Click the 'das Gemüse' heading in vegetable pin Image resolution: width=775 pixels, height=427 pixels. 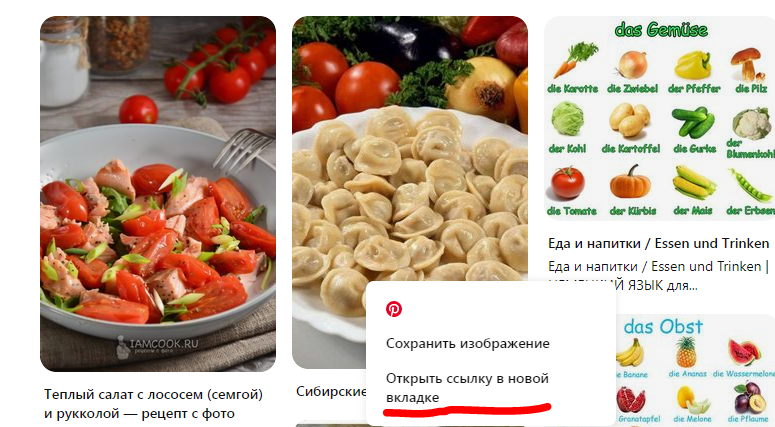coord(661,30)
